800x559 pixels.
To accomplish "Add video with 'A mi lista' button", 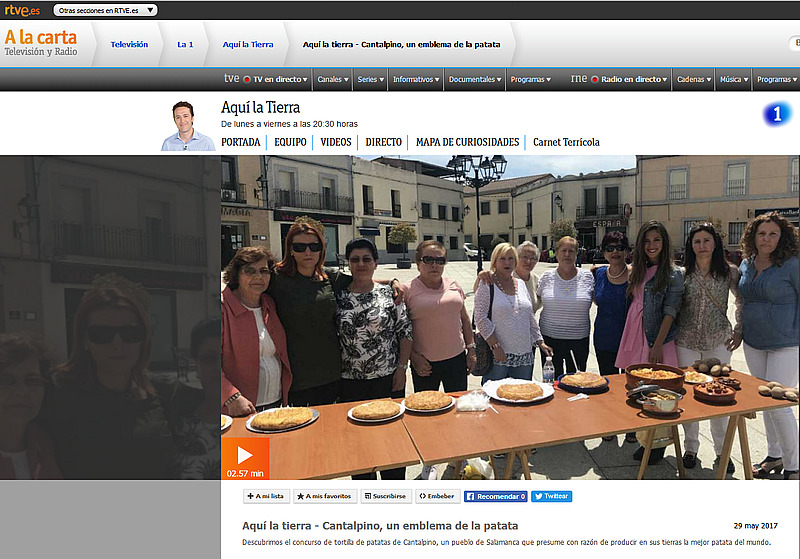I will [266, 496].
